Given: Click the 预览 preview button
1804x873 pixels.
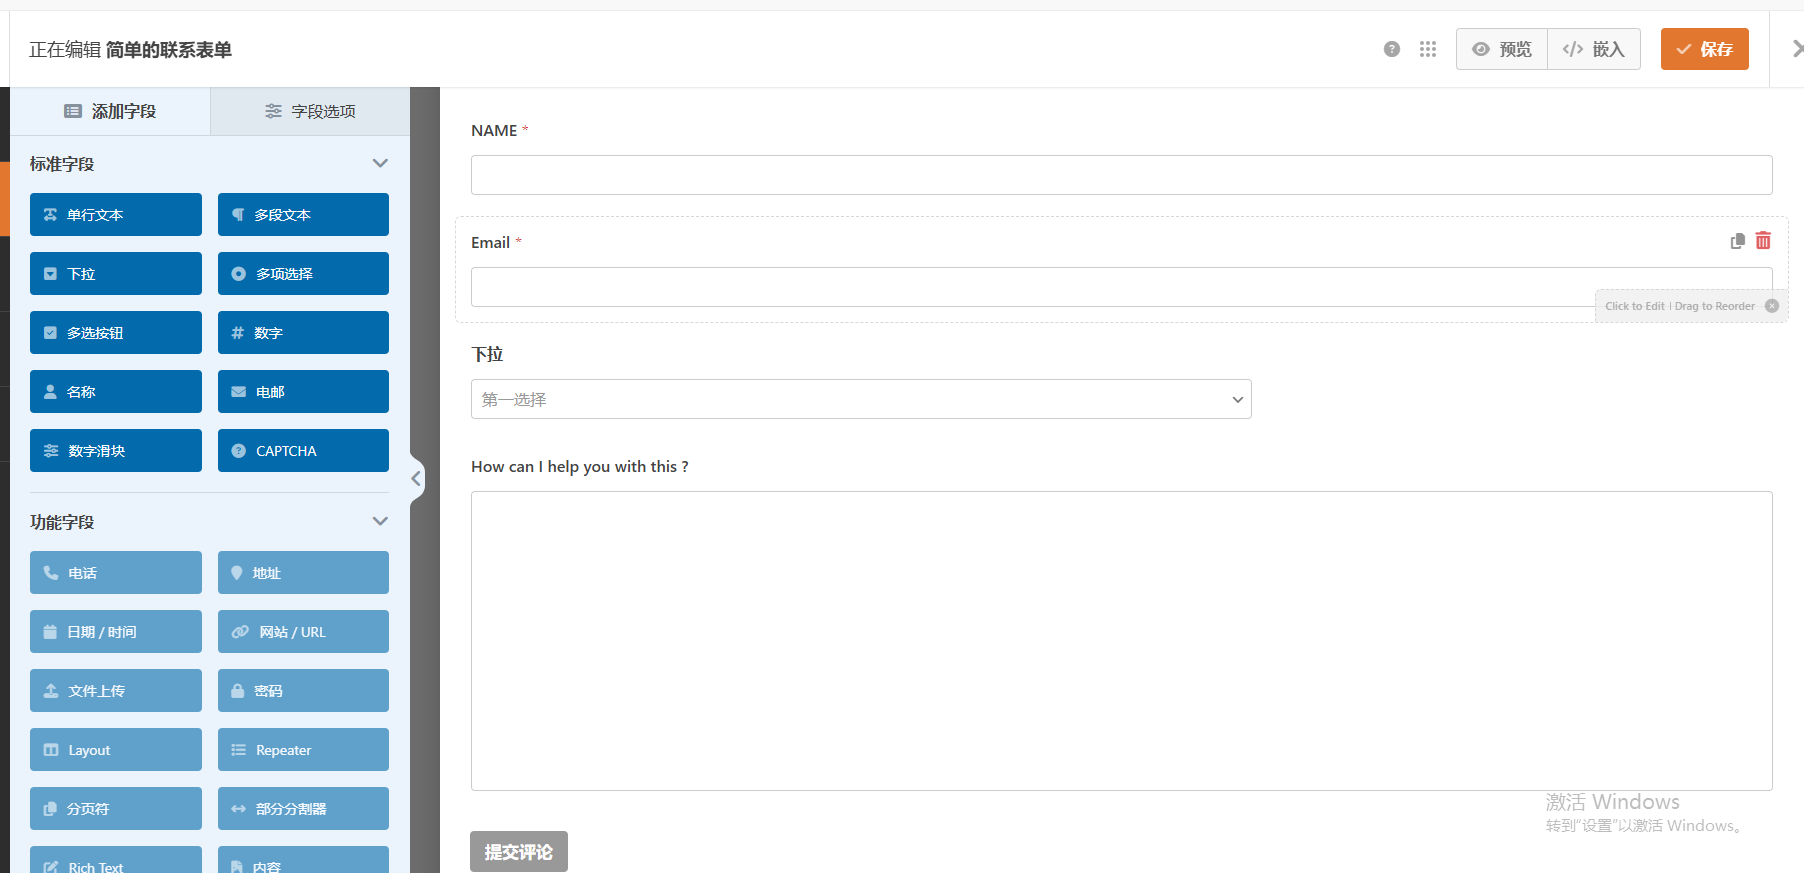Looking at the screenshot, I should (x=1502, y=49).
